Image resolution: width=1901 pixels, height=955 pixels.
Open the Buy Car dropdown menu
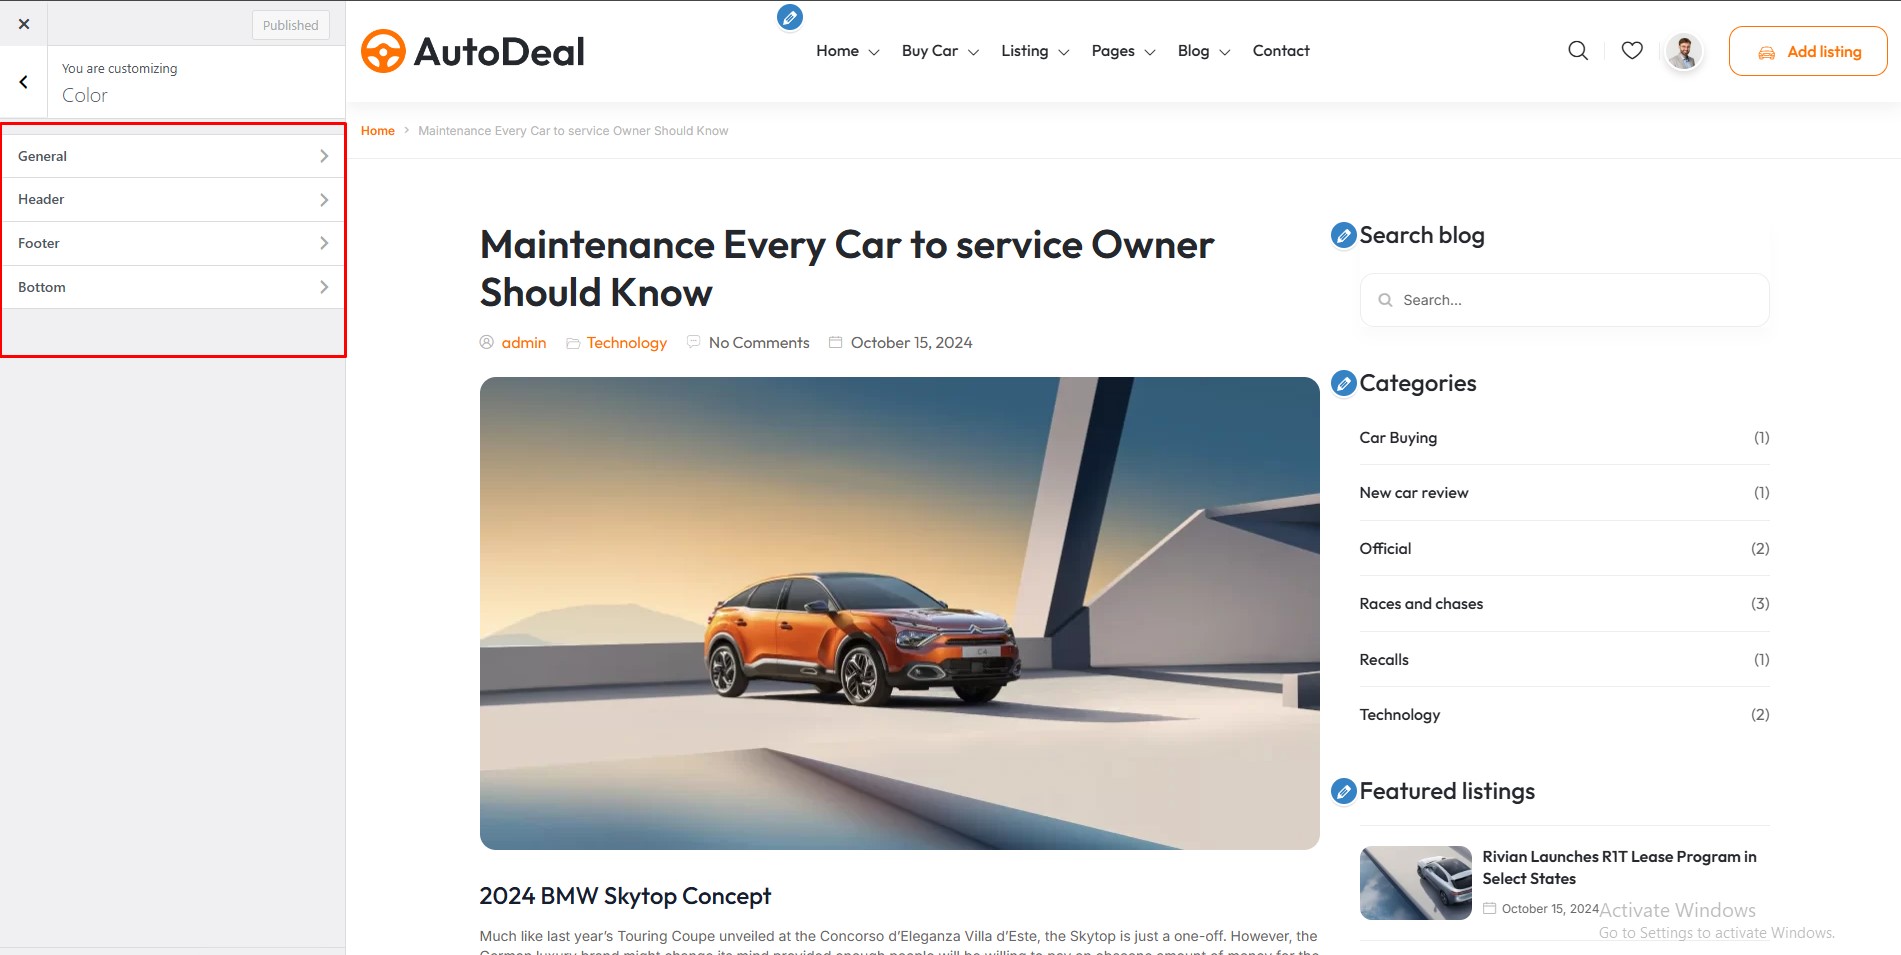(x=940, y=51)
